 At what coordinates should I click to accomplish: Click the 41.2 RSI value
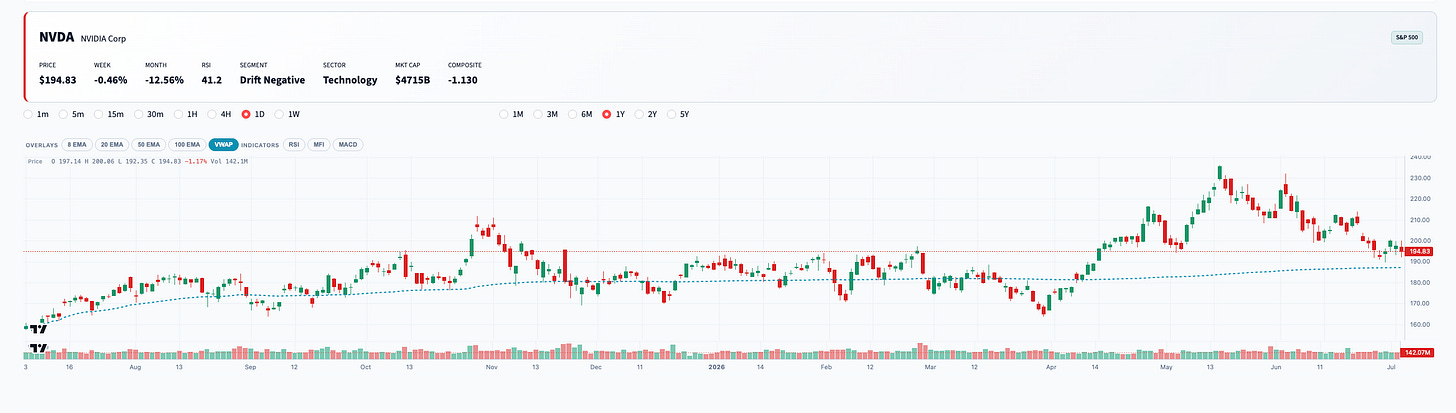pyautogui.click(x=211, y=80)
